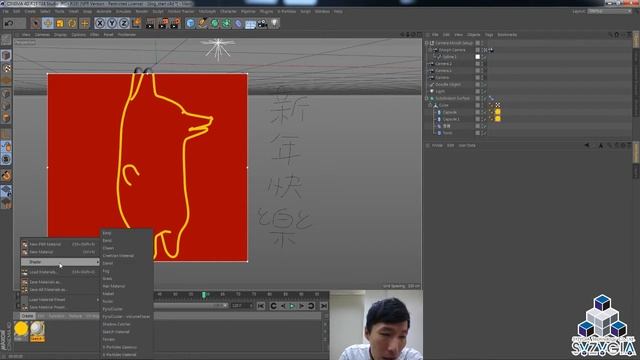Open the Create tab of Material Manager
This screenshot has width=640, height=360.
click(27, 316)
